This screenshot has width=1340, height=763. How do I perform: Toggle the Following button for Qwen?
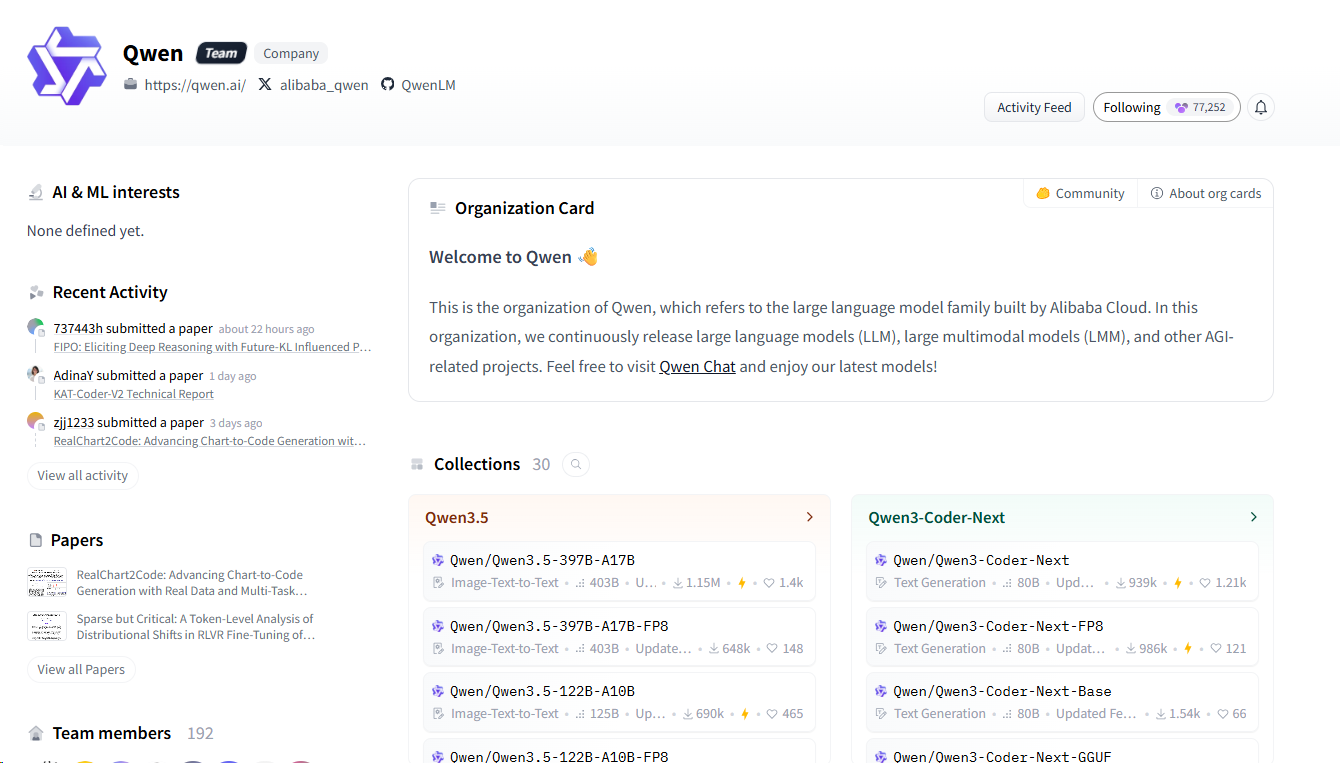coord(1167,108)
